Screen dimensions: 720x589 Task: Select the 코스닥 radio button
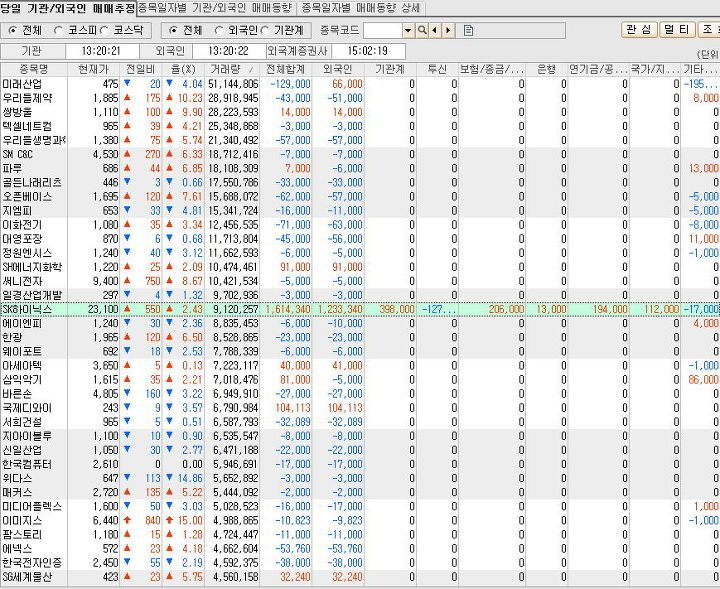tap(104, 31)
